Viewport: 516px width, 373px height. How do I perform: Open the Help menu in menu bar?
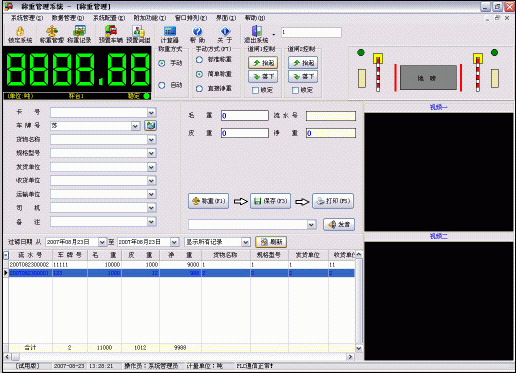click(255, 18)
